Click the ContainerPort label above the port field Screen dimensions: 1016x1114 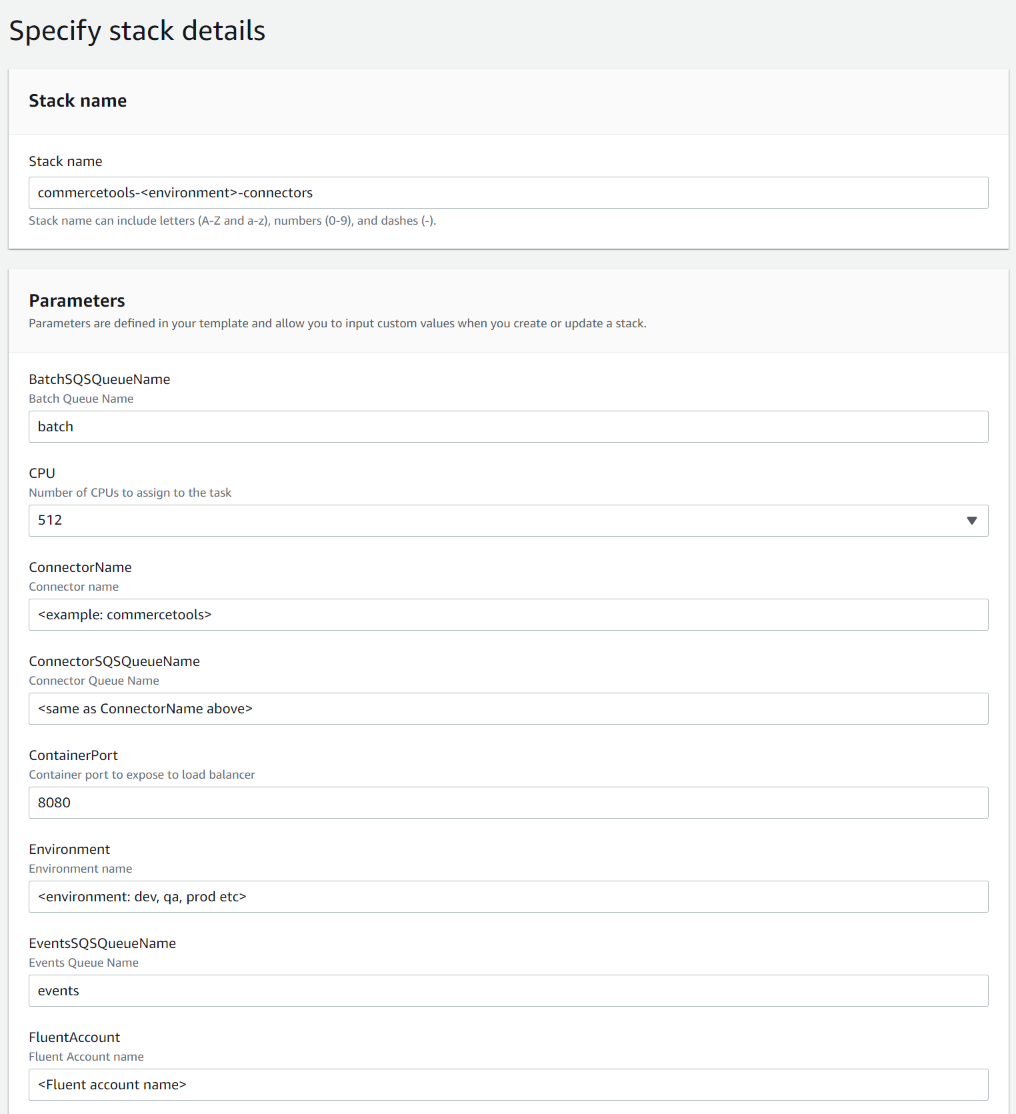point(73,756)
